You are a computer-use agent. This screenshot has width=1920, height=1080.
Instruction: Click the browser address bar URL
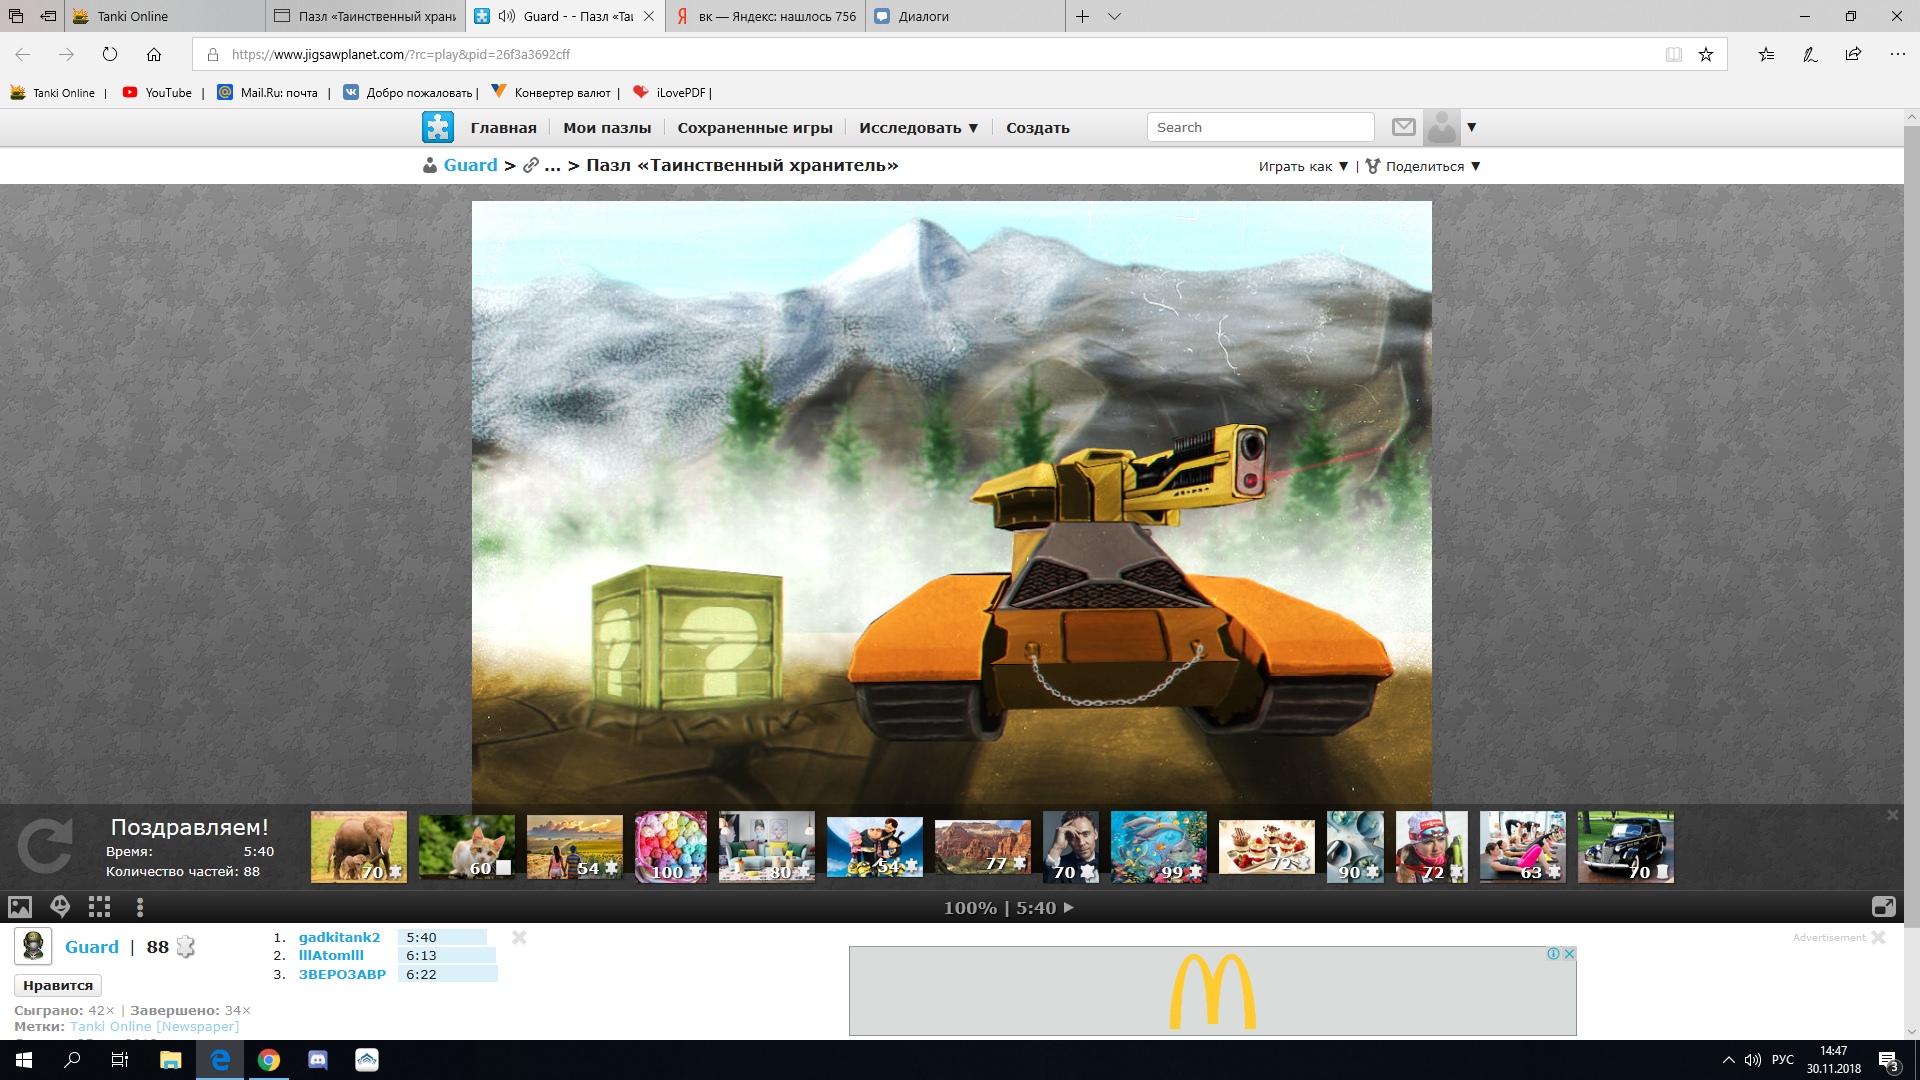pos(400,55)
